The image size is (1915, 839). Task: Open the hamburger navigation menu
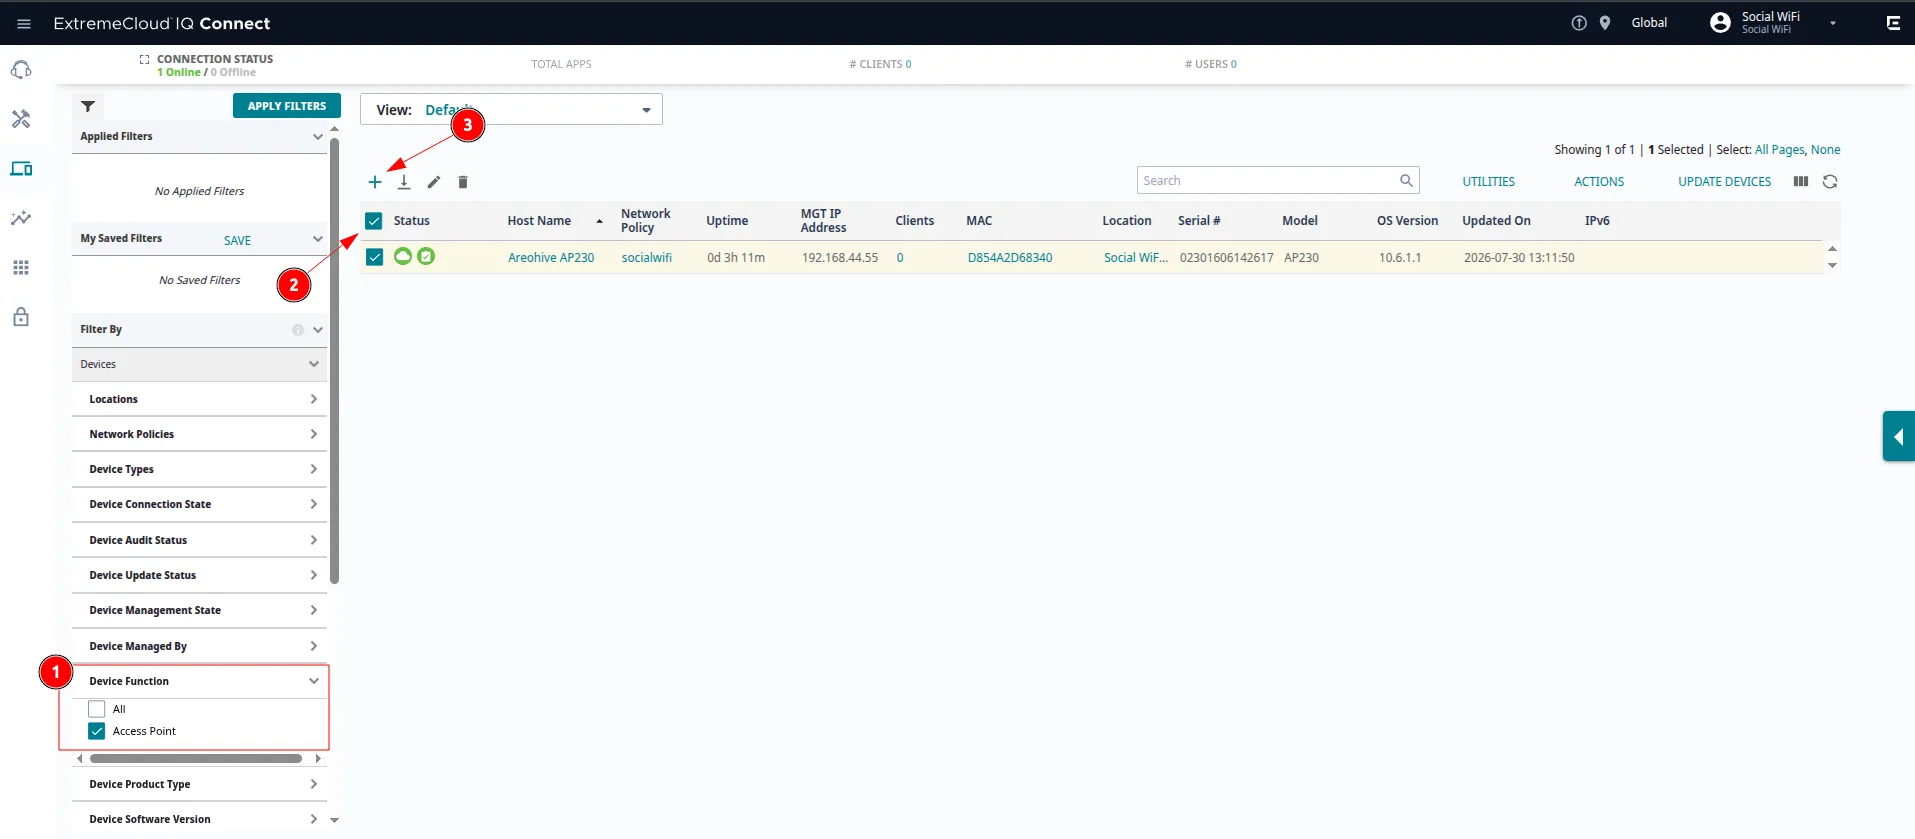[x=24, y=23]
